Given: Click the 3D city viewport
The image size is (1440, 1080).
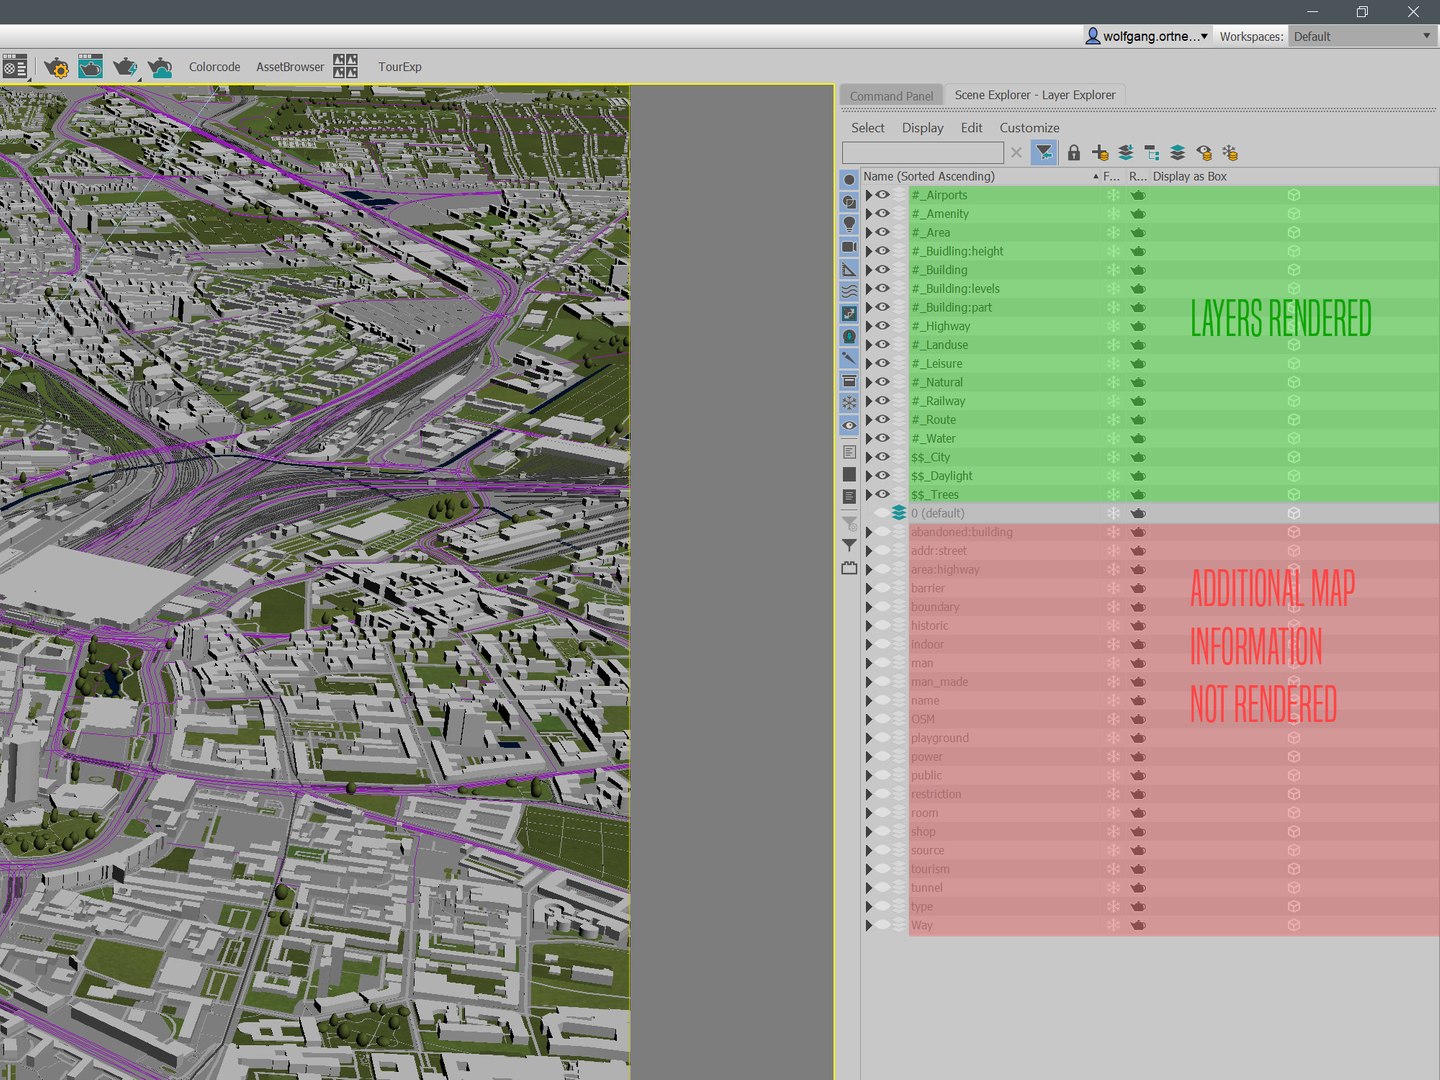Looking at the screenshot, I should click(x=315, y=582).
